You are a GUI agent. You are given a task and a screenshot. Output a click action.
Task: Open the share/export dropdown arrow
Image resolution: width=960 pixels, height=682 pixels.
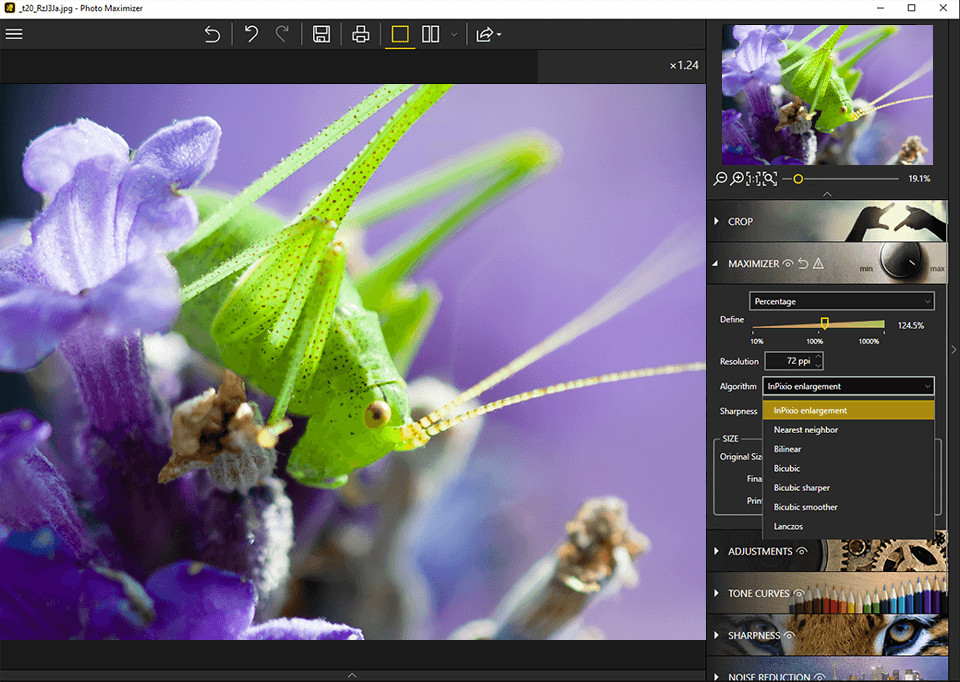point(498,35)
